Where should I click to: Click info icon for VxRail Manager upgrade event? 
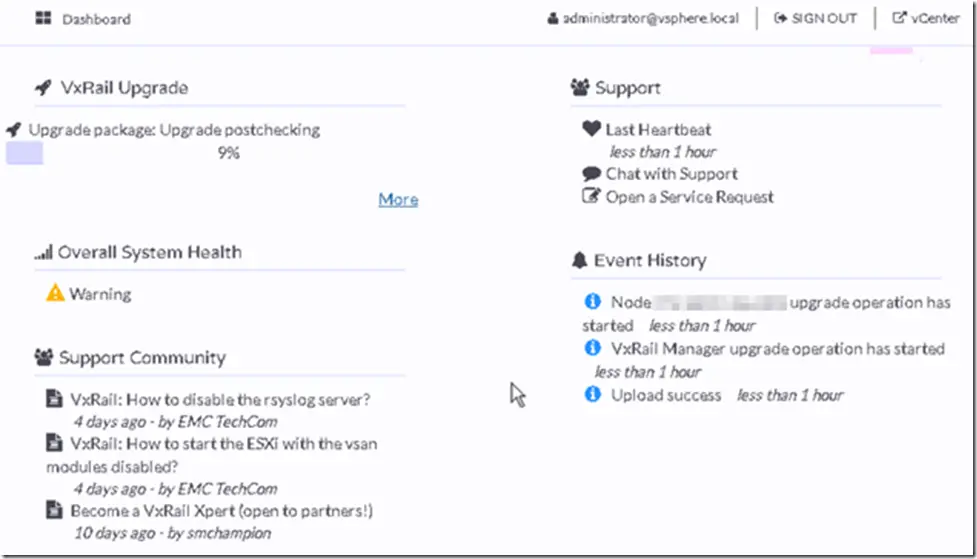(593, 347)
